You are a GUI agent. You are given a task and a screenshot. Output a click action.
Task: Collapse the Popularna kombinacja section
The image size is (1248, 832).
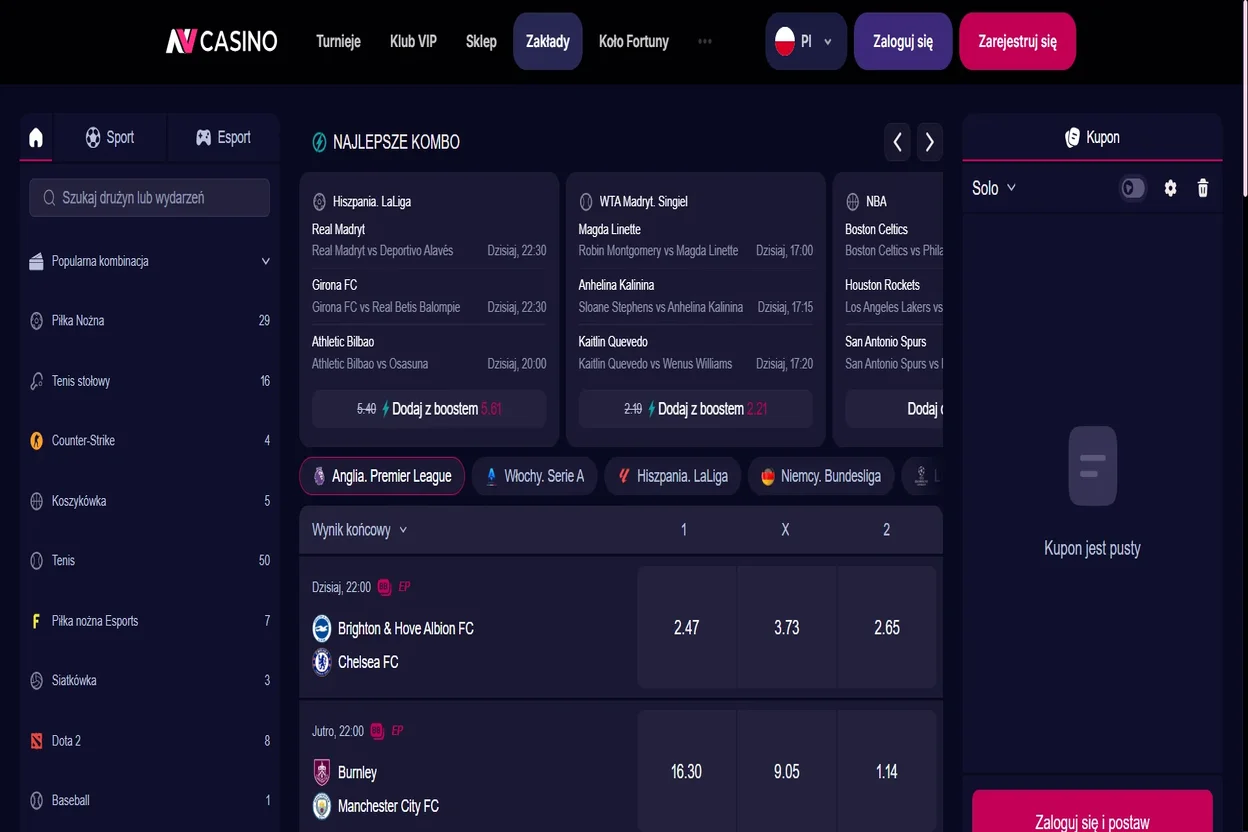point(265,260)
